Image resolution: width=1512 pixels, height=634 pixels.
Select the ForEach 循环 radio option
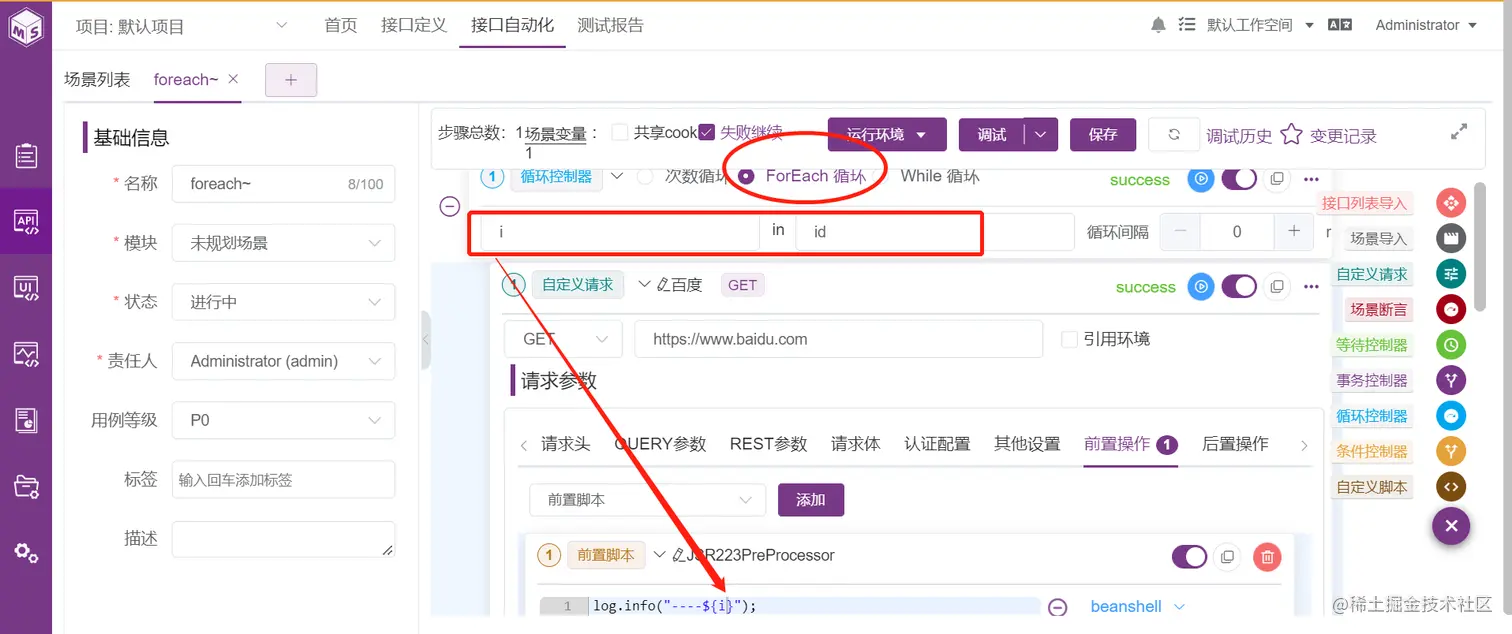(x=746, y=176)
